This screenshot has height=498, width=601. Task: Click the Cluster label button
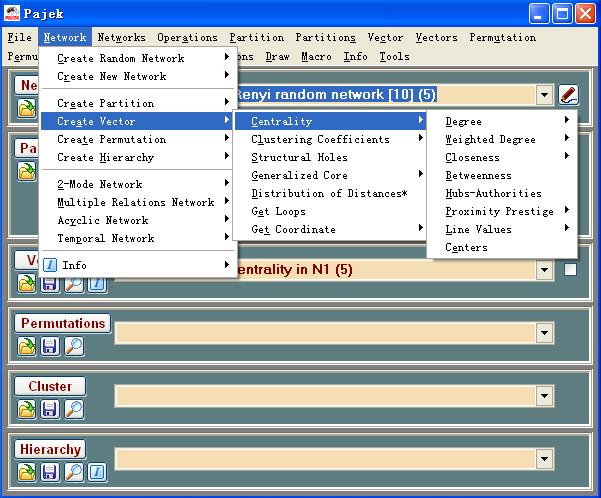click(x=50, y=386)
